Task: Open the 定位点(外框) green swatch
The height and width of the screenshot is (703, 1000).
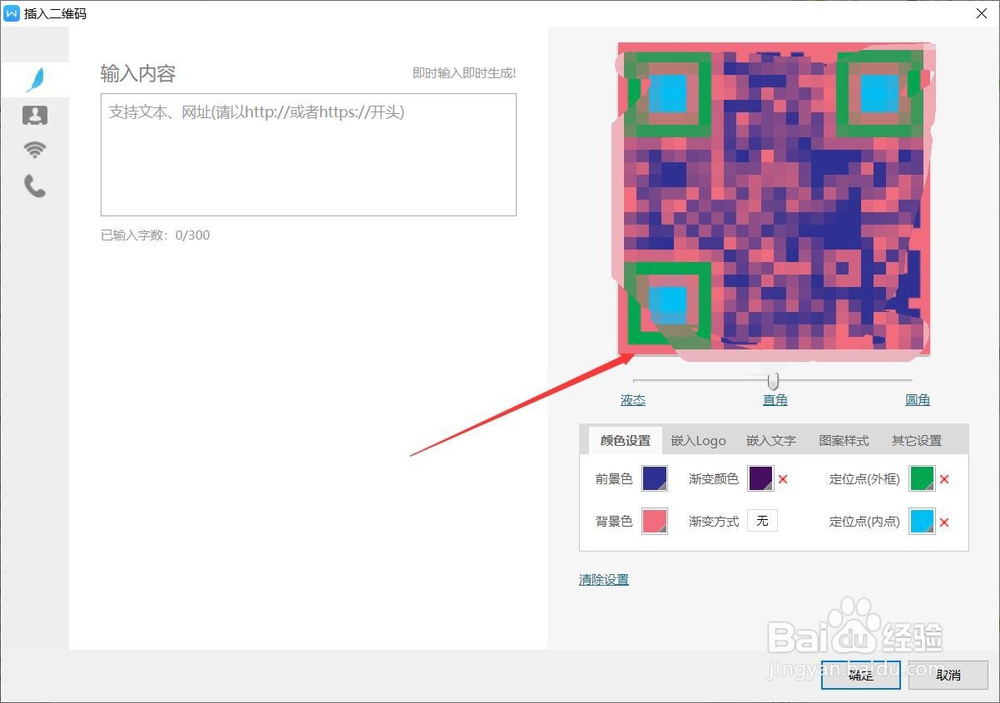Action: [922, 478]
